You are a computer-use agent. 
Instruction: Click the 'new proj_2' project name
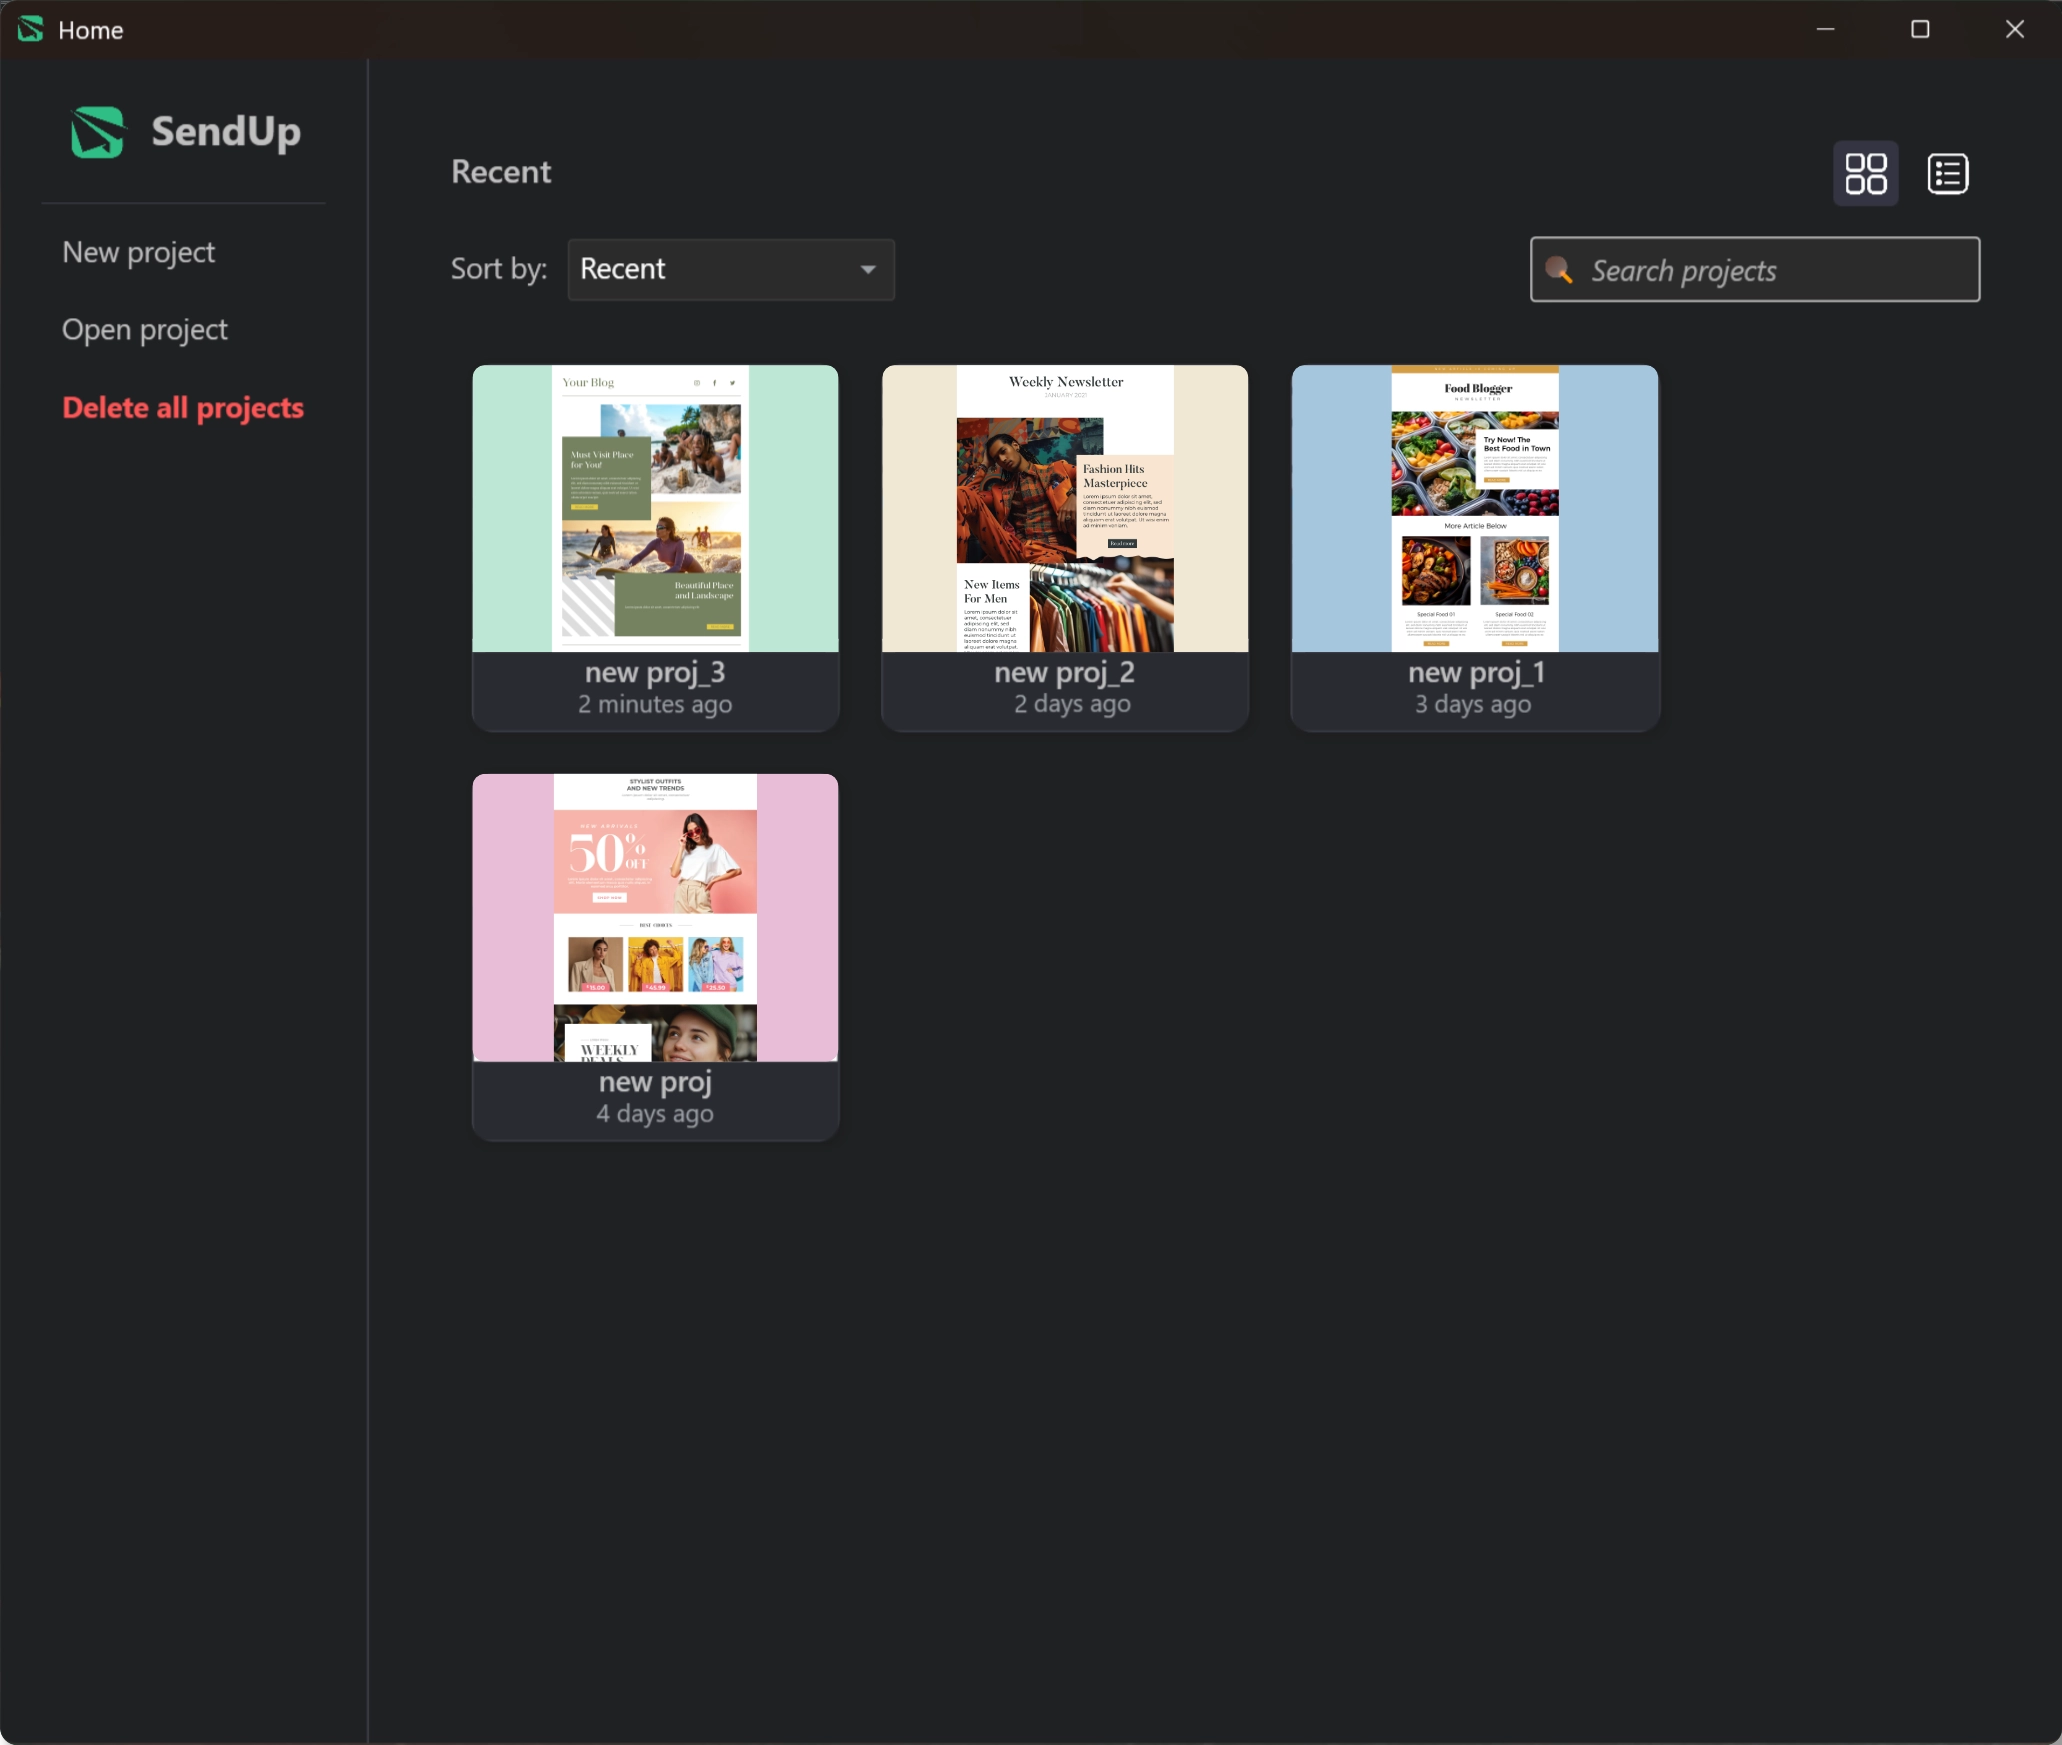point(1065,673)
